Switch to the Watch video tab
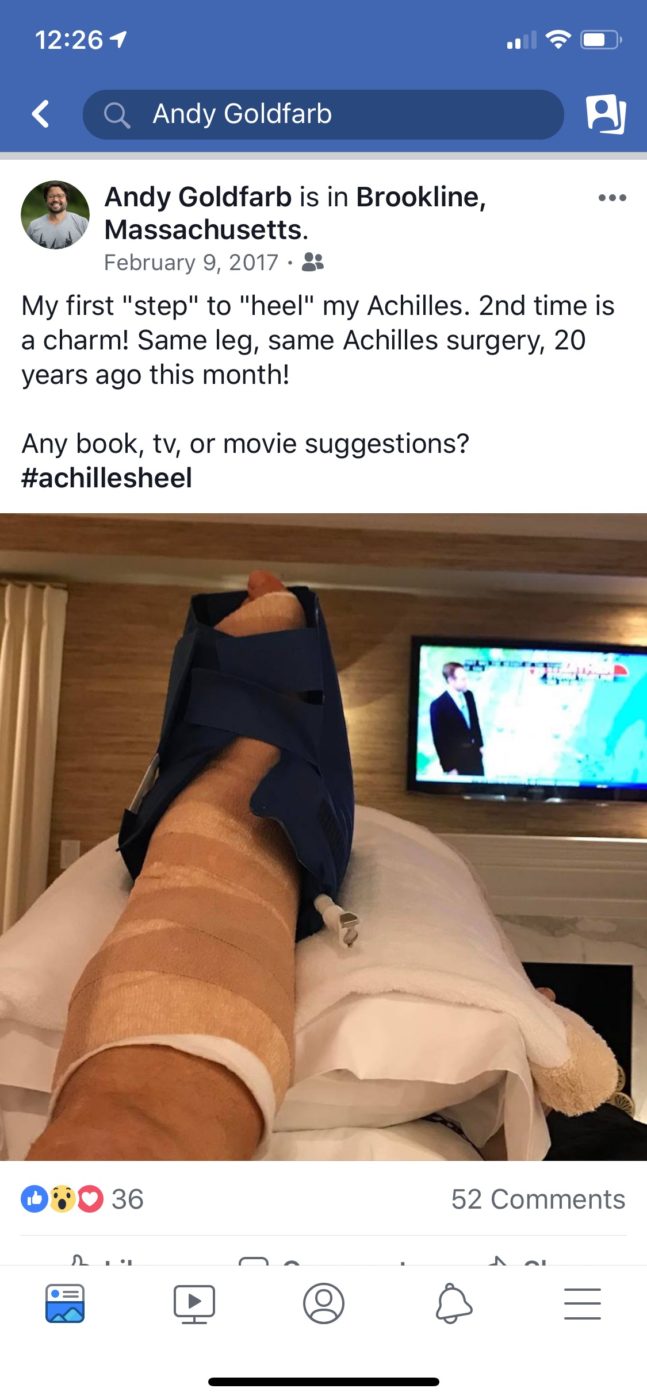This screenshot has width=647, height=1400. (x=194, y=1304)
